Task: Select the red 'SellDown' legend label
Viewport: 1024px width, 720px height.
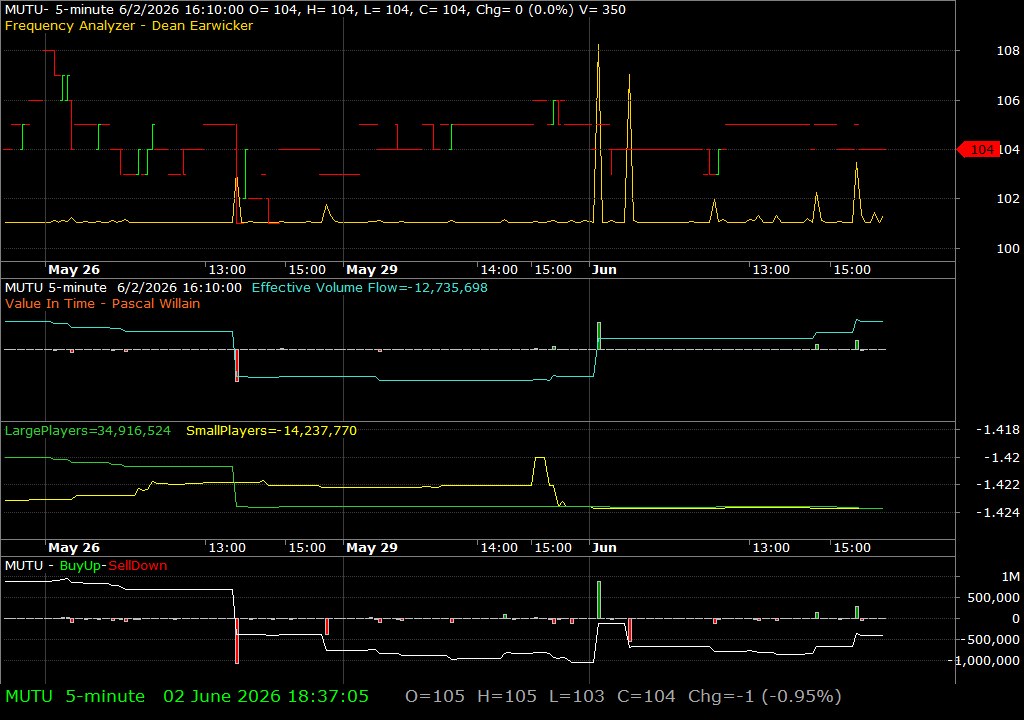Action: pyautogui.click(x=138, y=565)
